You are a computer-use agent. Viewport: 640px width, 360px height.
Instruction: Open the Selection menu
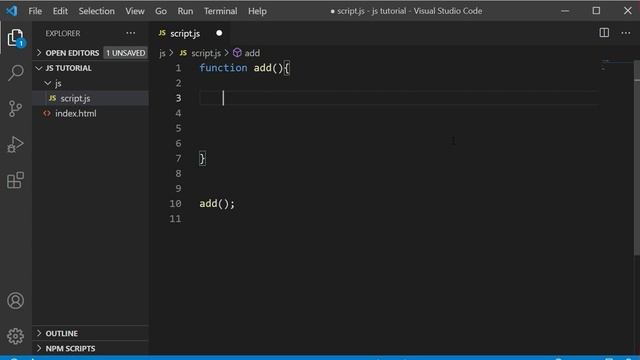tap(96, 11)
